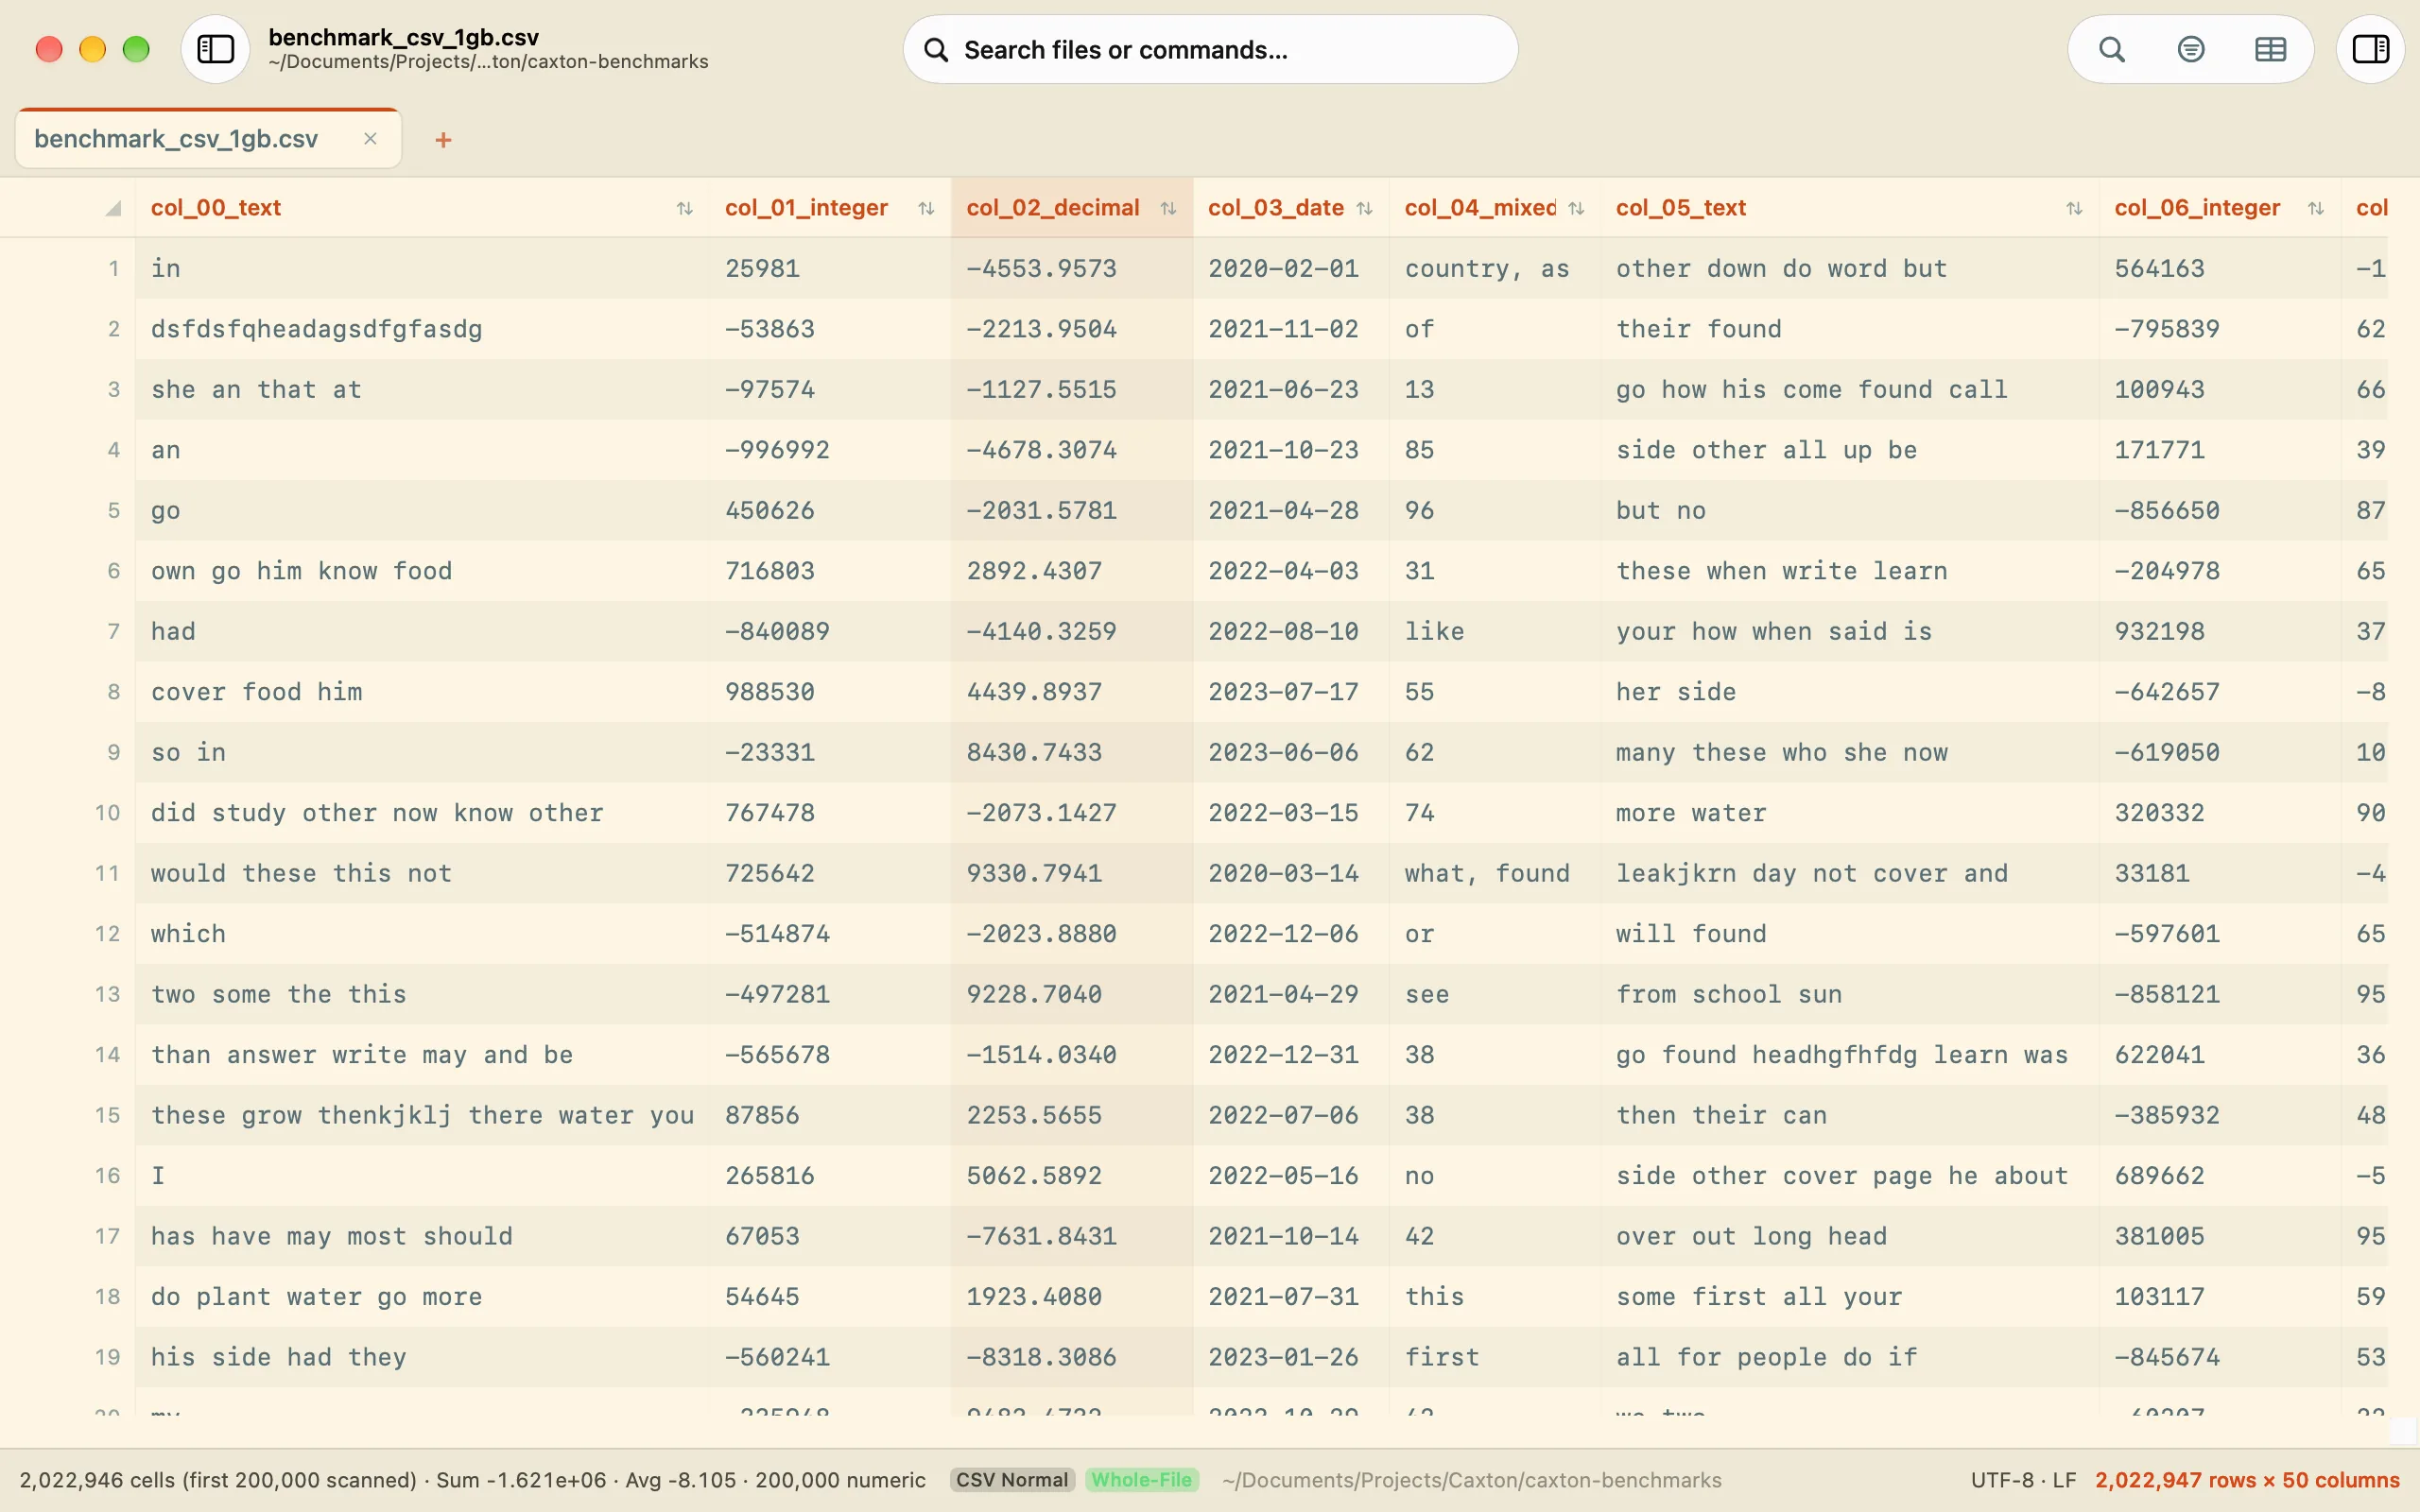Click the cells summary text in status bar
This screenshot has height=1512, width=2420.
click(x=472, y=1480)
